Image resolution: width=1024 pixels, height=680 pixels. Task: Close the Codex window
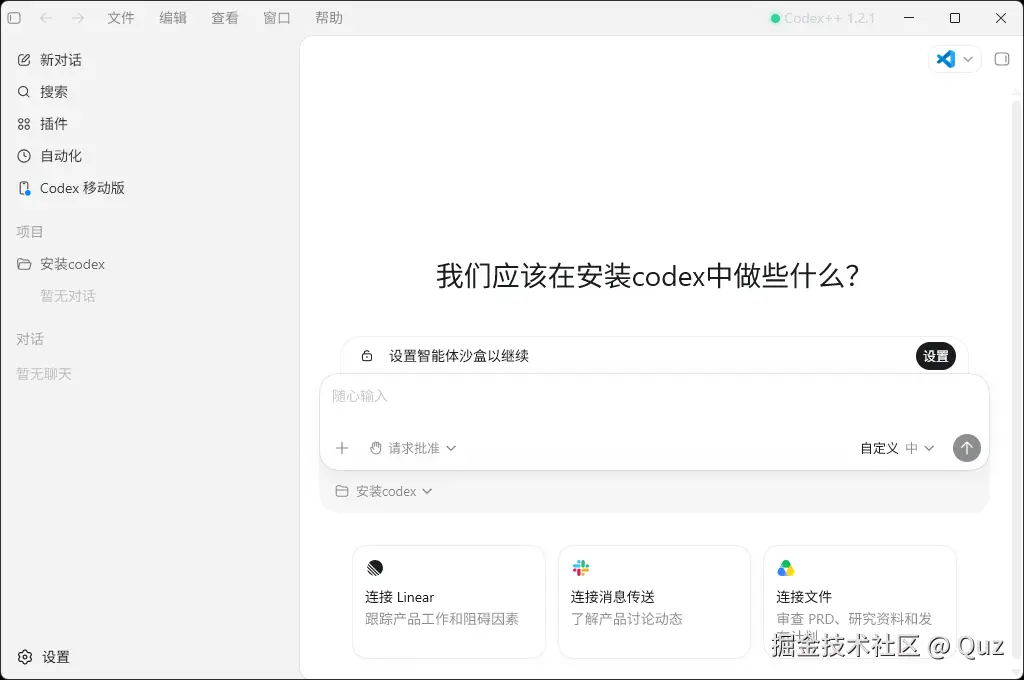tap(1000, 18)
